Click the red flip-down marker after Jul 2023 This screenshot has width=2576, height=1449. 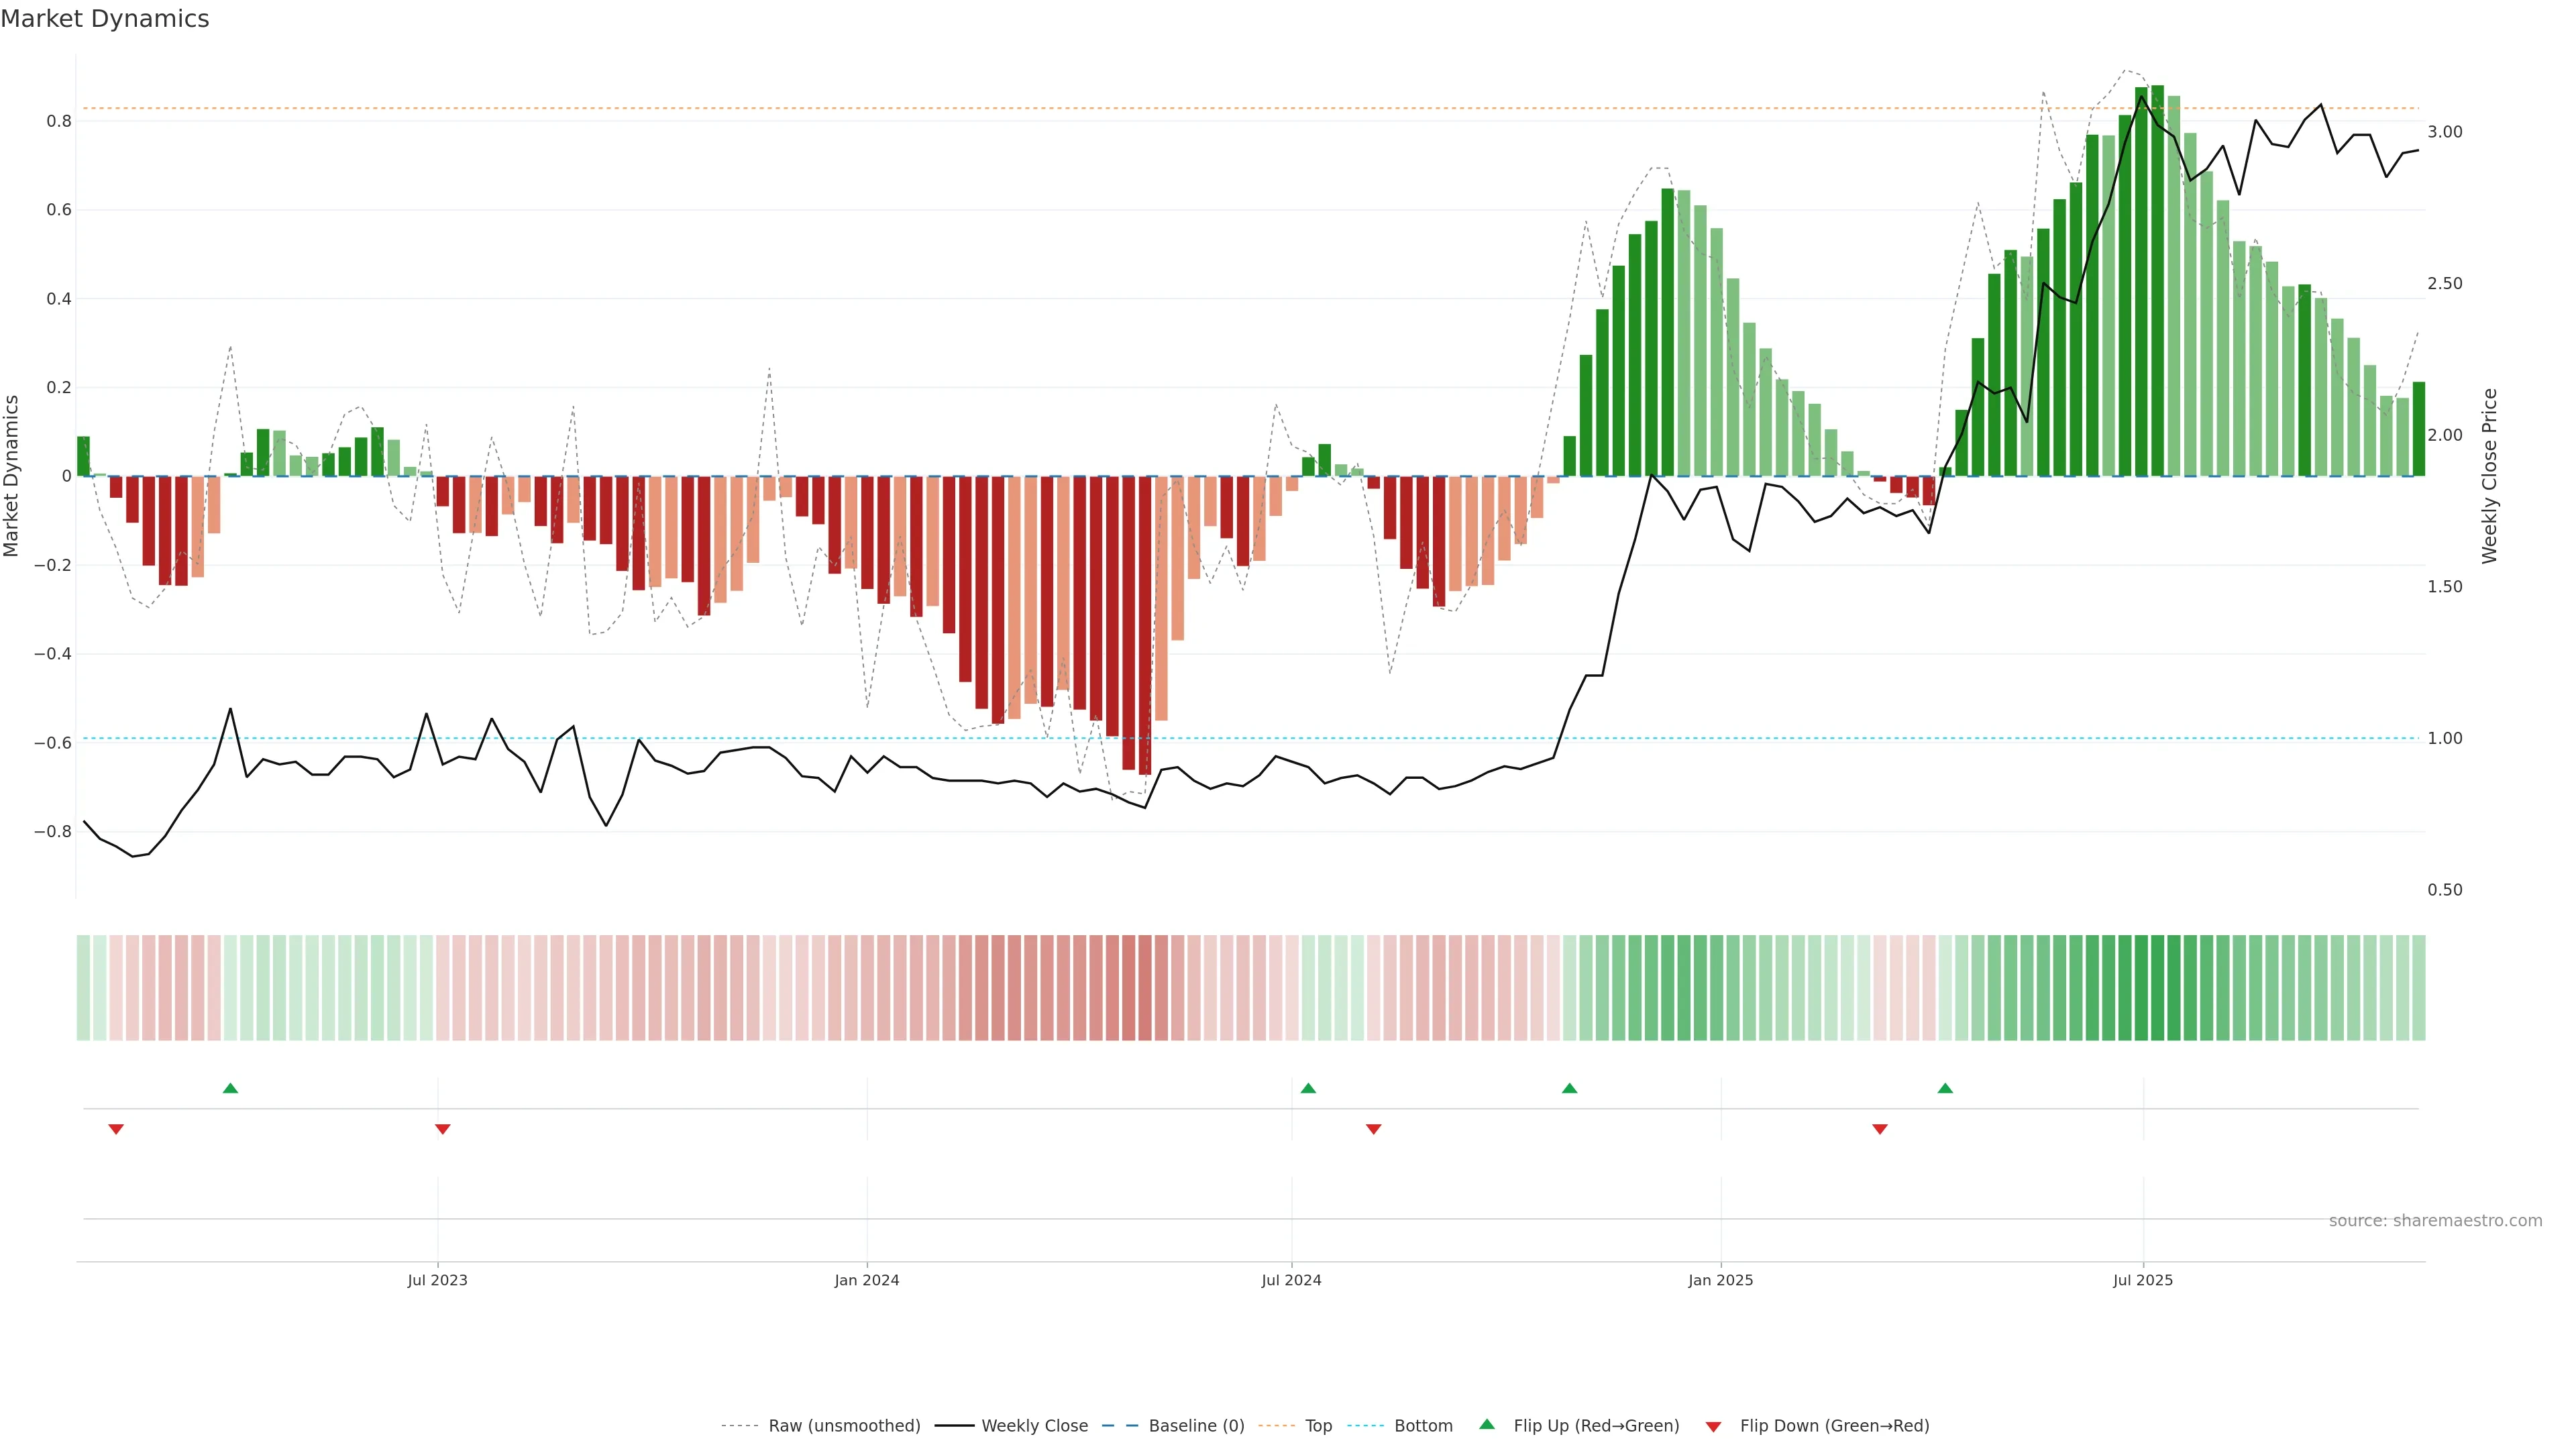coord(443,1129)
